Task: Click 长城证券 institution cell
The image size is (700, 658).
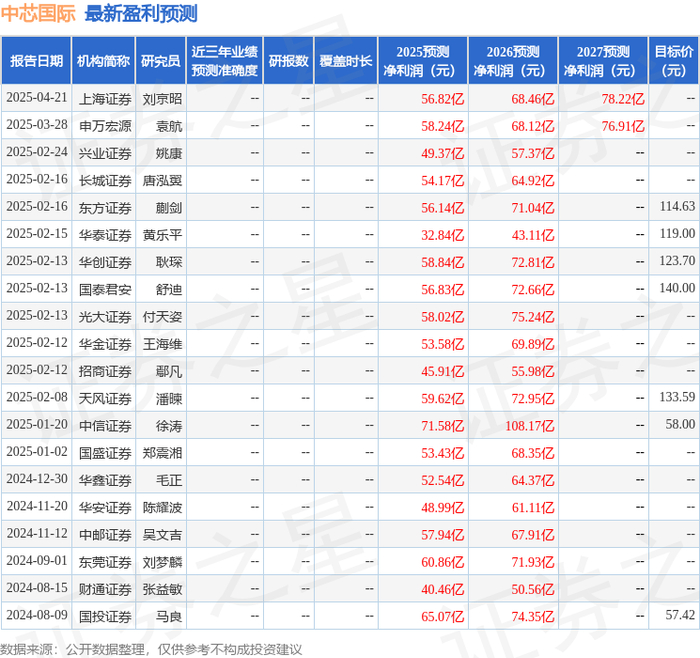Action: [105, 180]
